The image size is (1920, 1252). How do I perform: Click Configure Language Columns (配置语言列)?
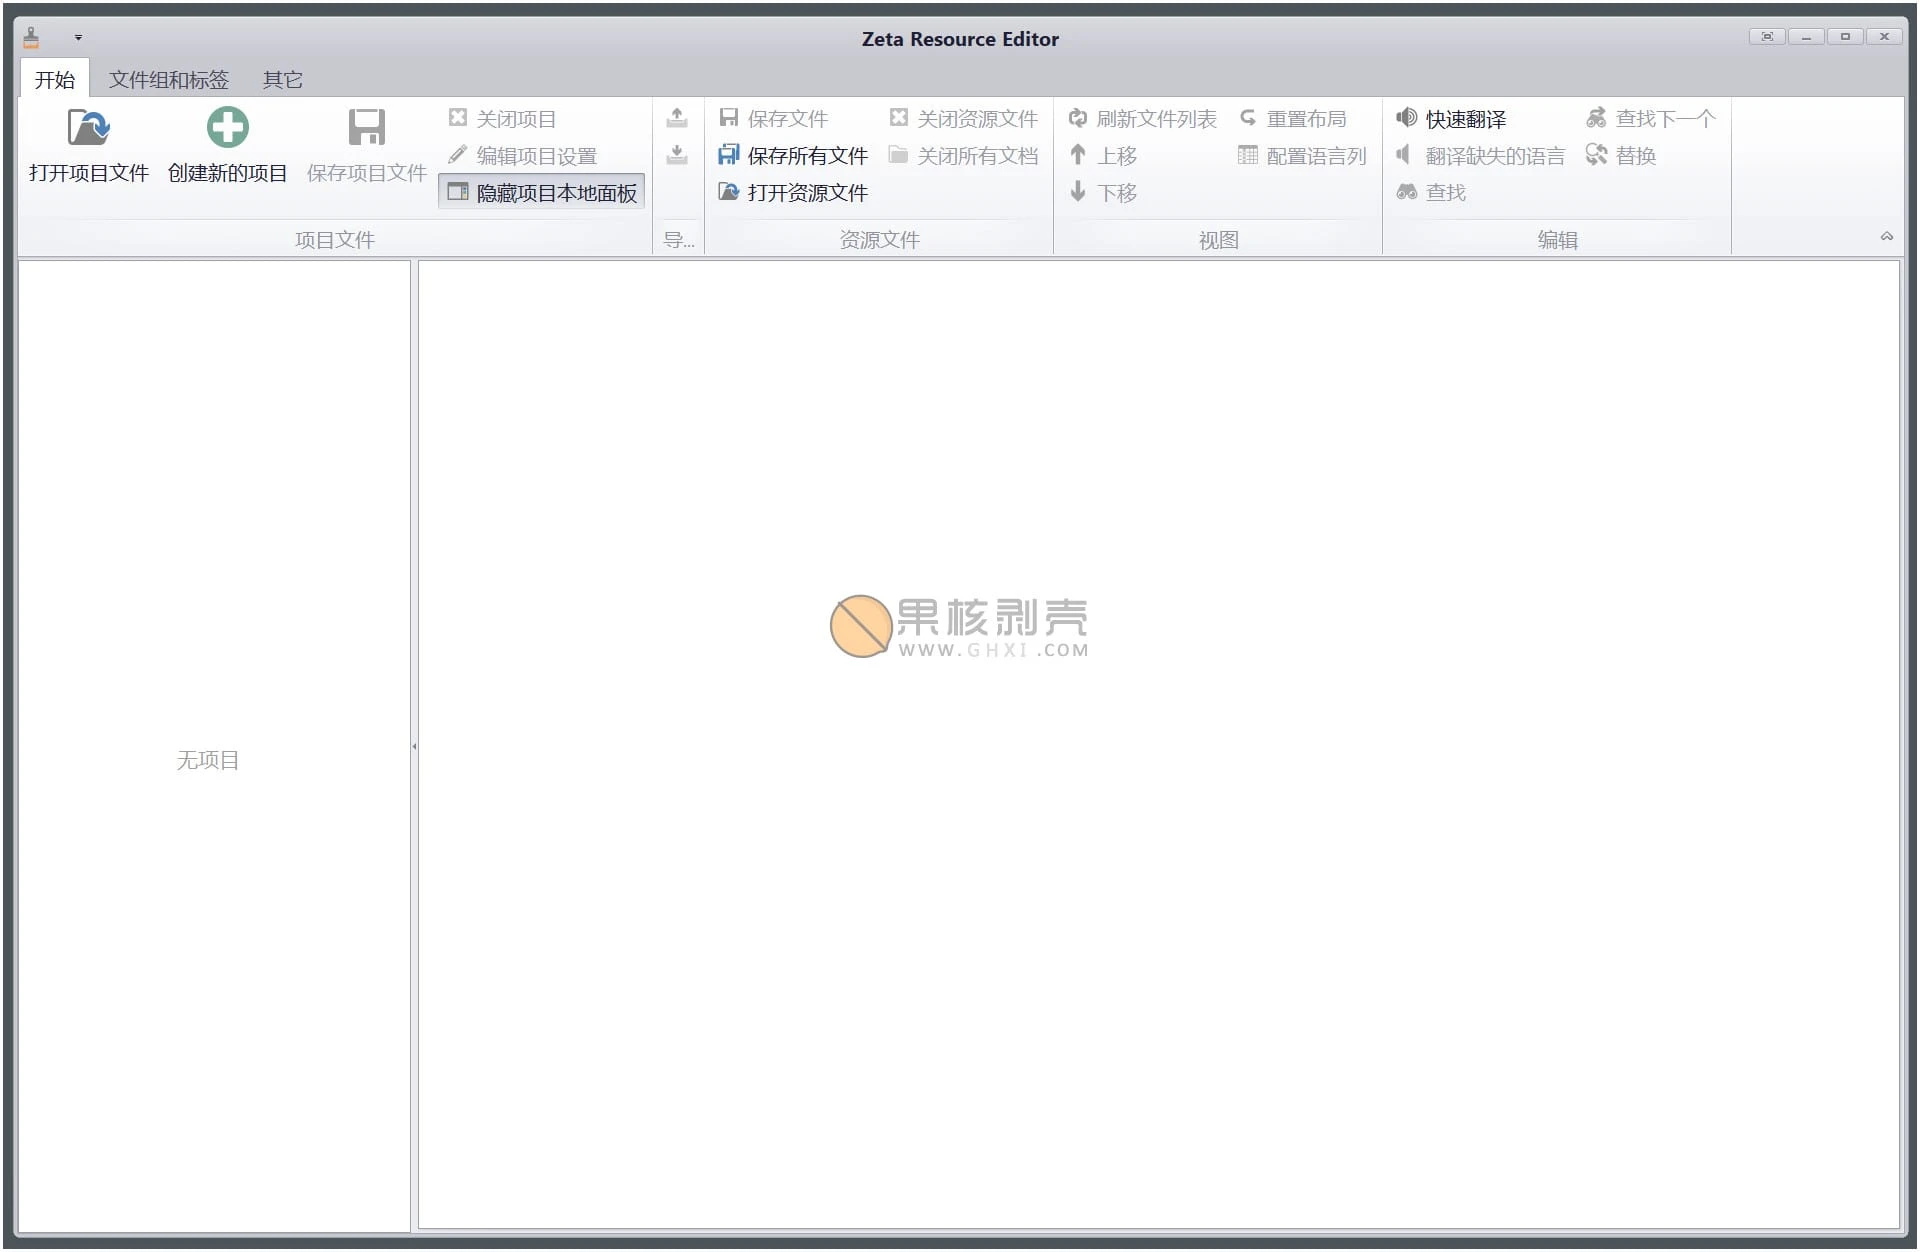1302,155
